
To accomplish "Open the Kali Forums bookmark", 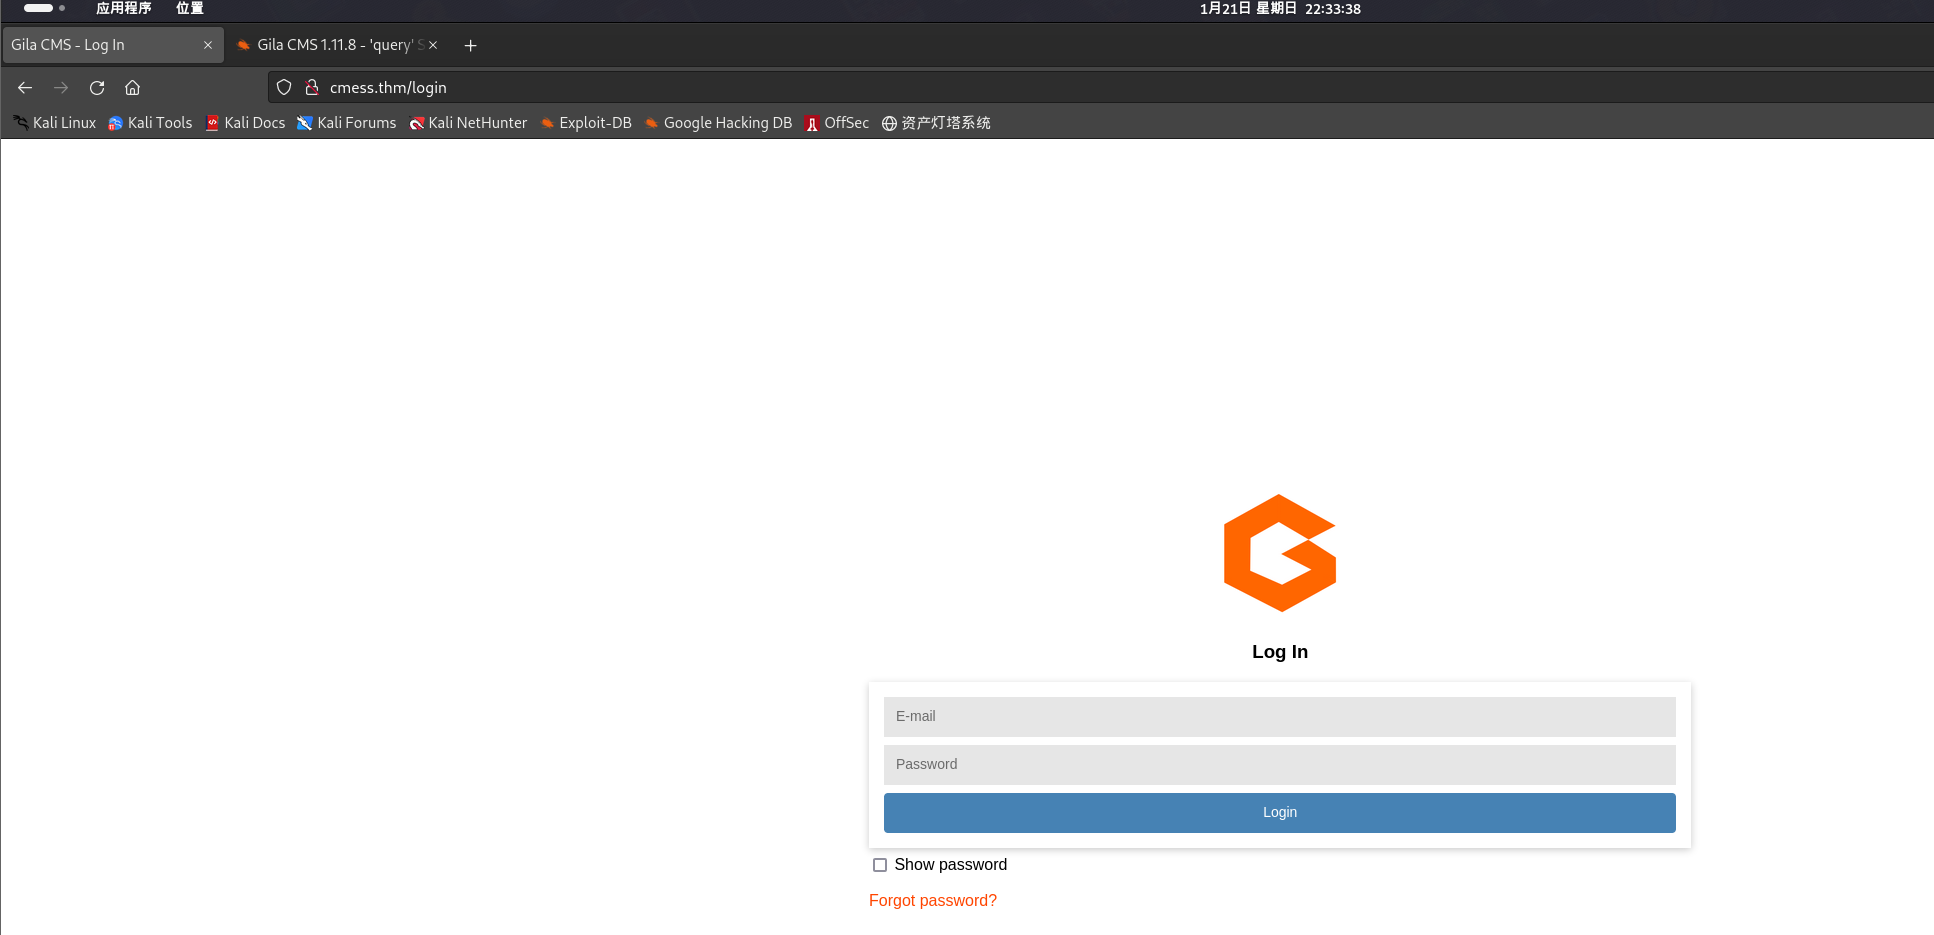I will [x=347, y=123].
